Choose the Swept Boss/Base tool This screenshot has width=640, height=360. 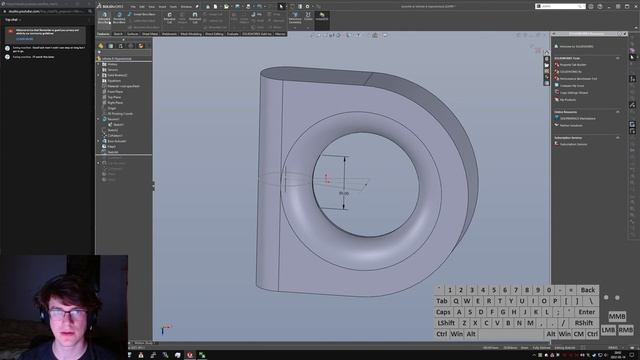(x=142, y=14)
